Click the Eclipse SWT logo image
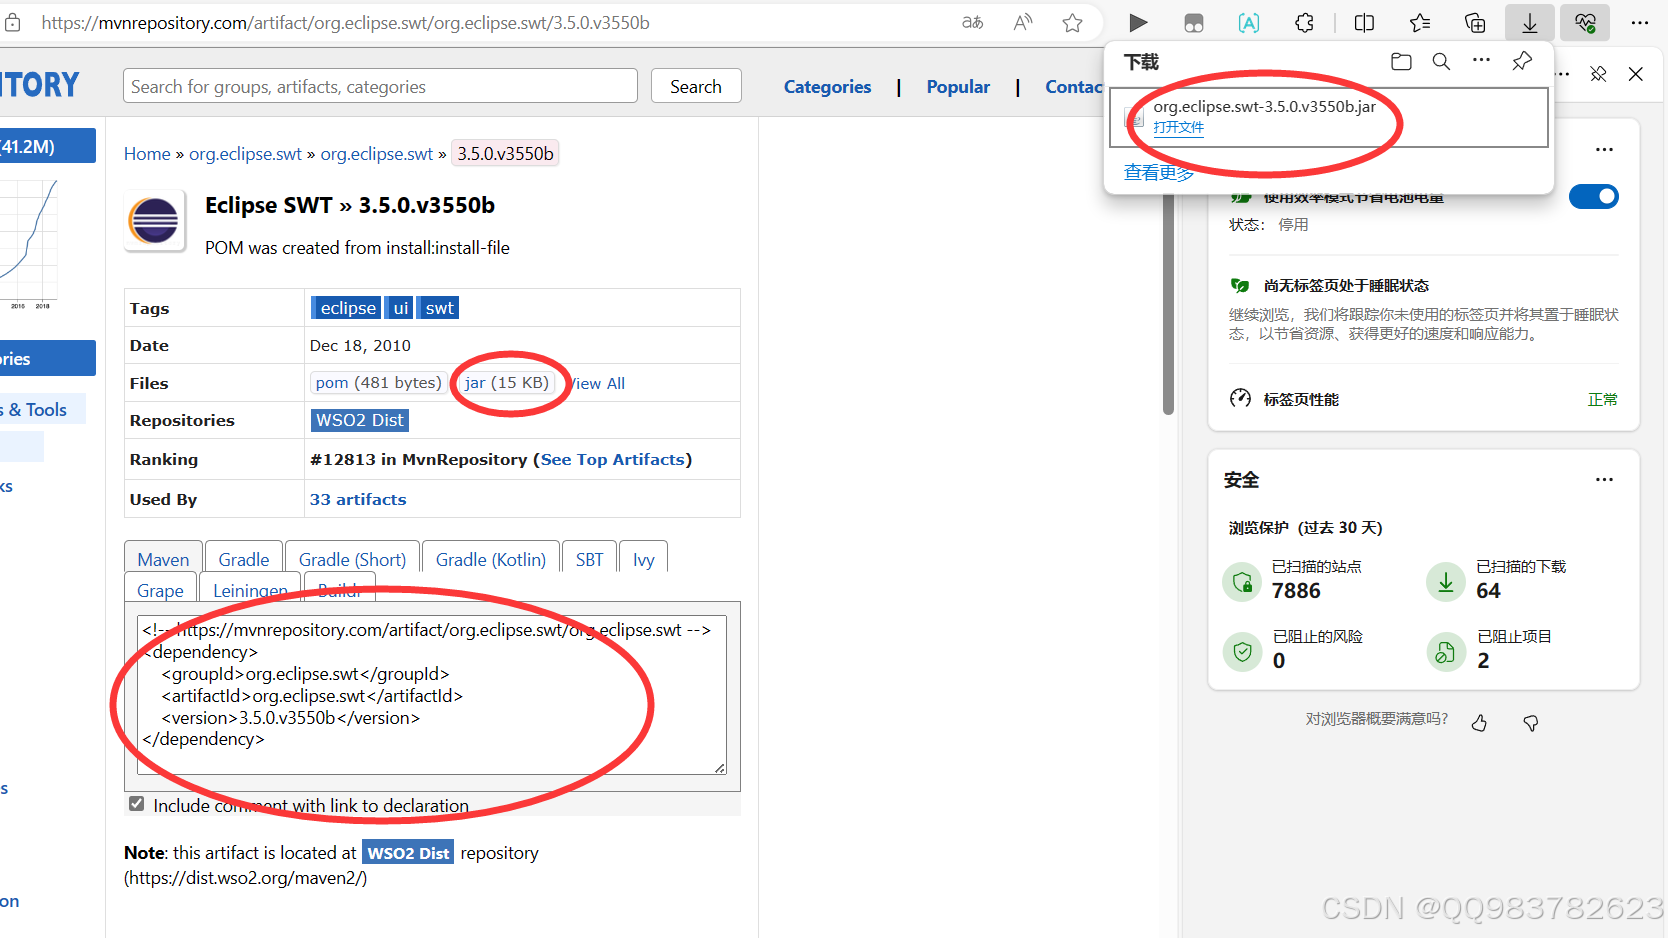 pos(155,220)
